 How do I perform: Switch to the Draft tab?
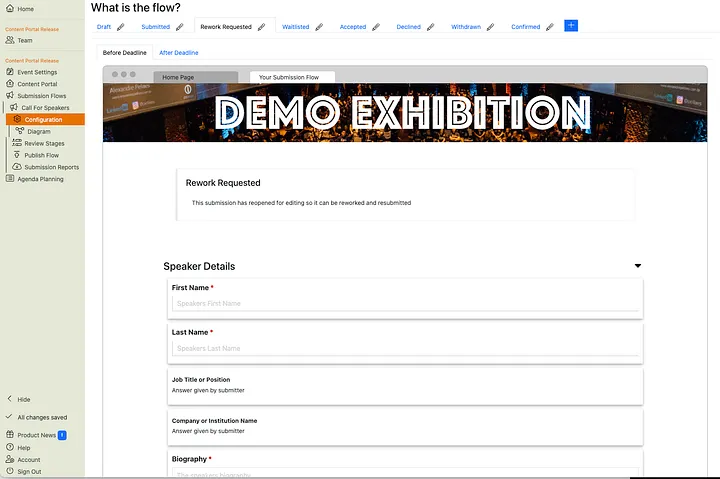(104, 27)
